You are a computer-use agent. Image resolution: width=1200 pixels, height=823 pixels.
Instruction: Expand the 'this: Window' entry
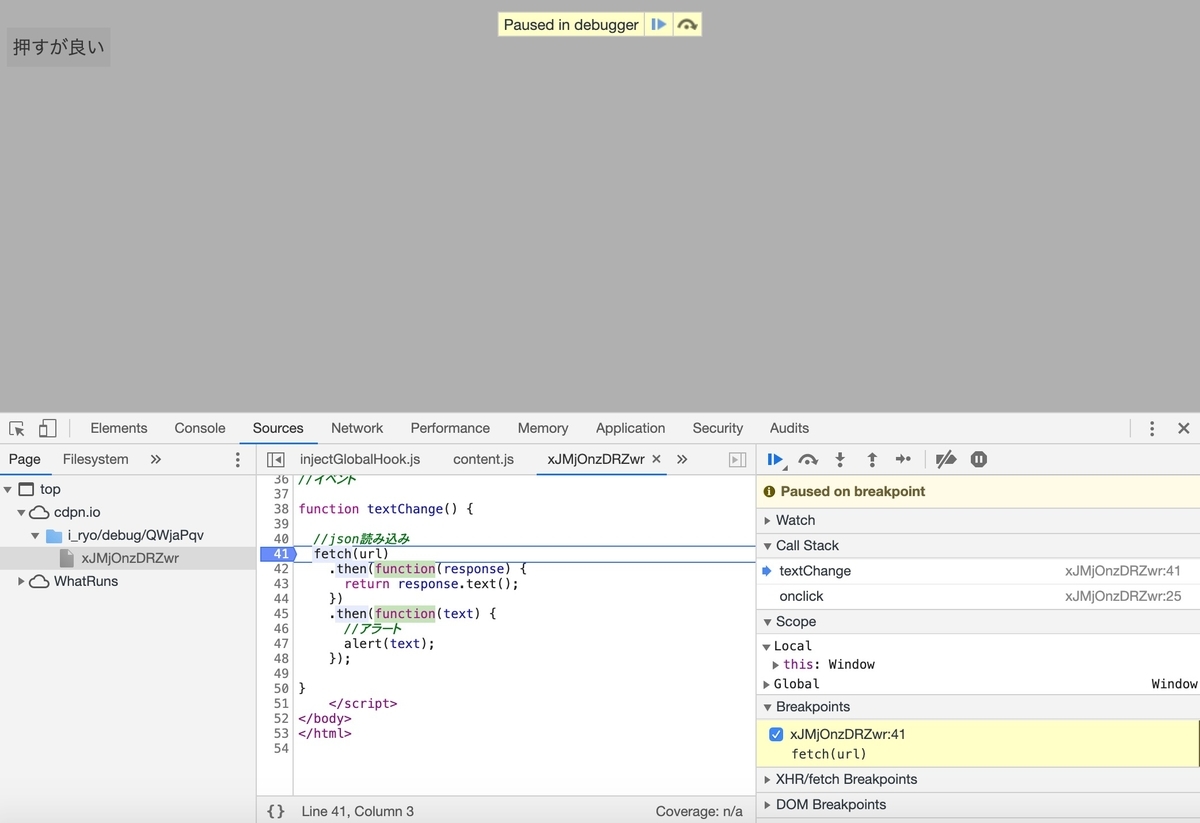pyautogui.click(x=776, y=665)
